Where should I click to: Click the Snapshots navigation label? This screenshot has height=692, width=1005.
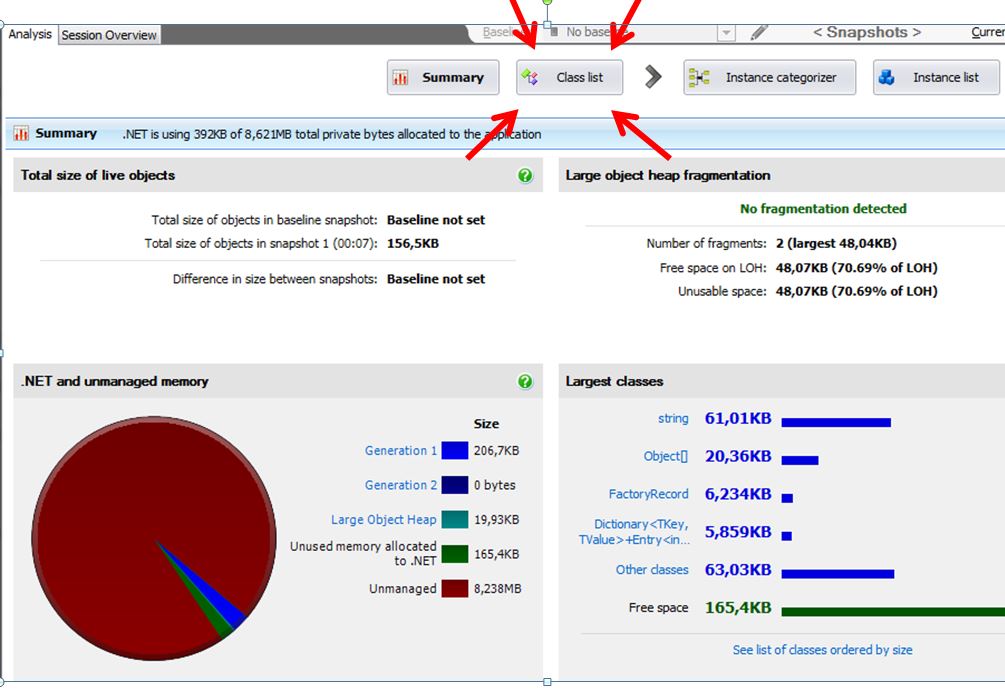click(x=867, y=32)
